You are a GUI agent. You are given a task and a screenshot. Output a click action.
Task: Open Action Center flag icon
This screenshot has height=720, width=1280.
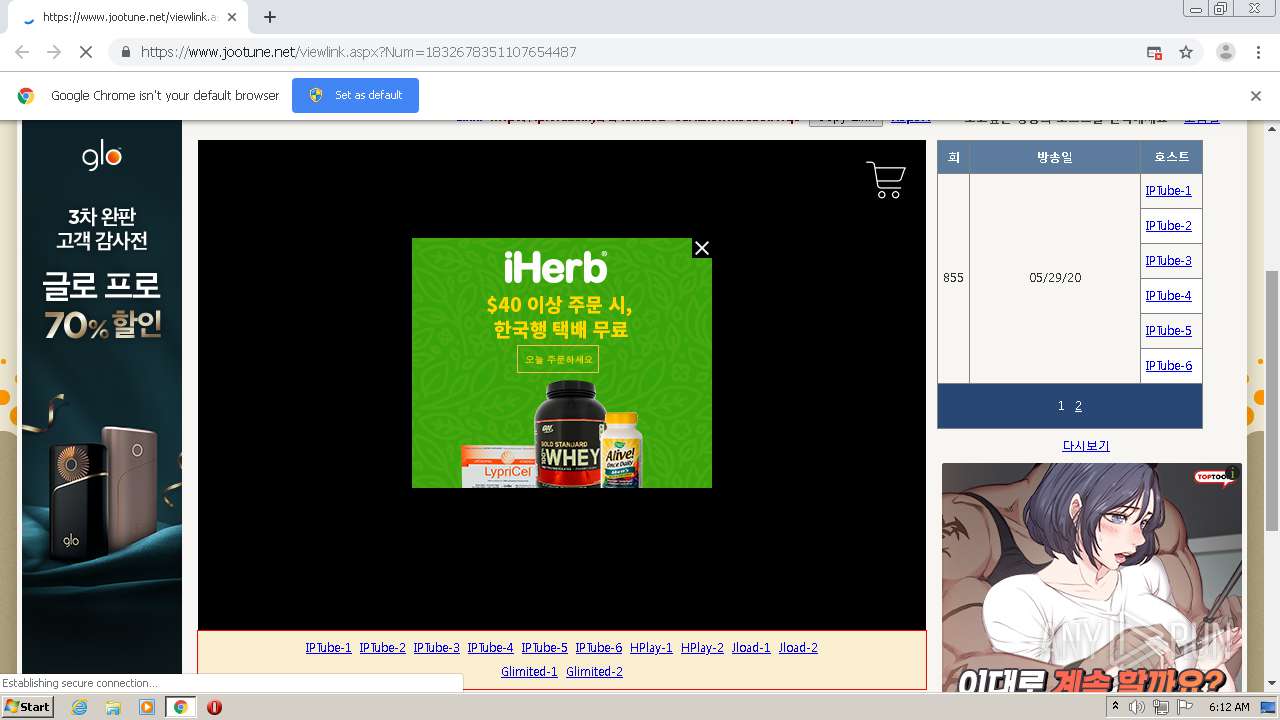coord(1184,707)
